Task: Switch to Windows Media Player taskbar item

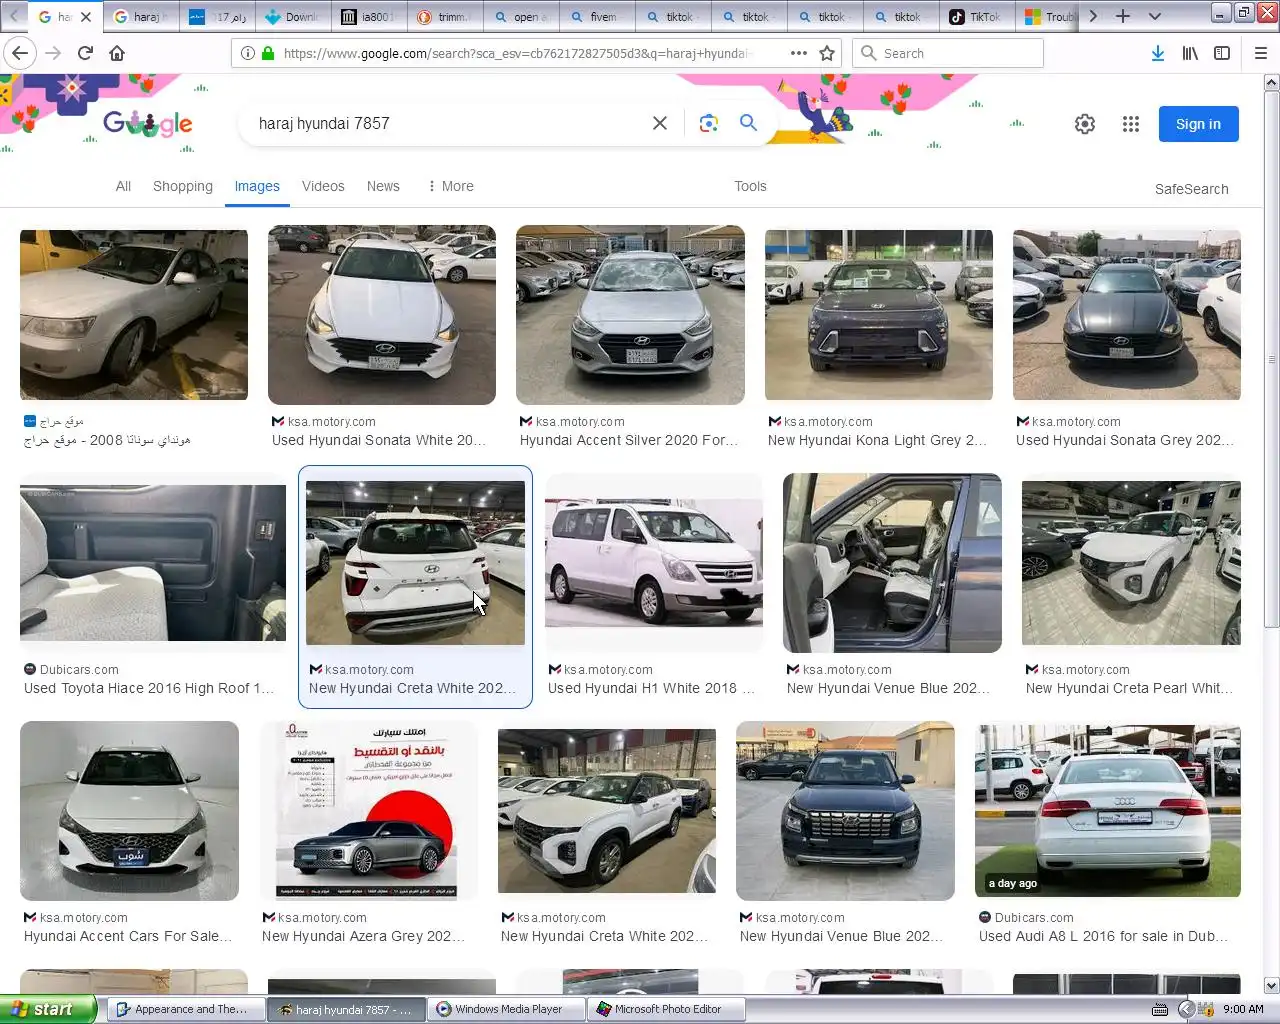Action: click(507, 1009)
